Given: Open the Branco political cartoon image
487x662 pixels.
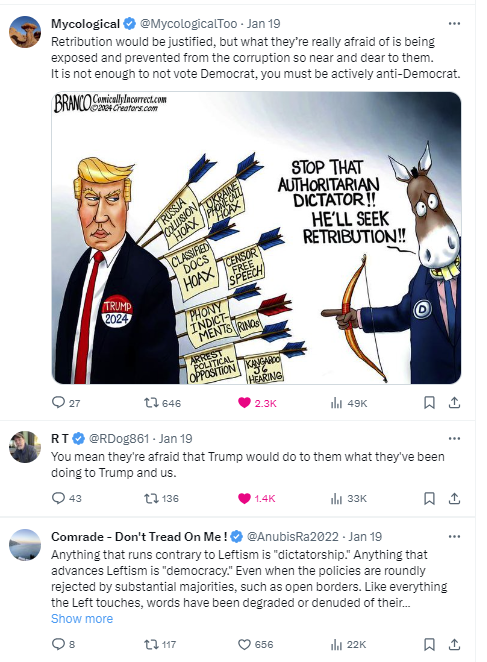Looking at the screenshot, I should (256, 238).
